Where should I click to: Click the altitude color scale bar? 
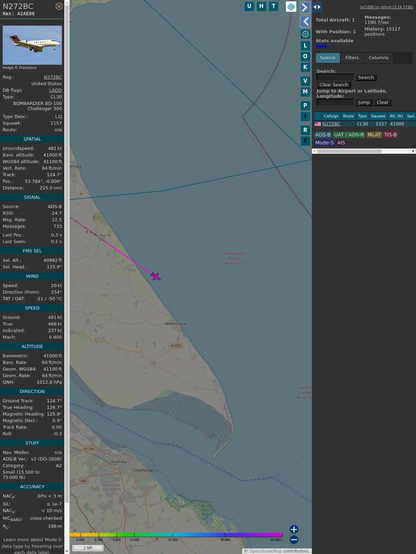(x=176, y=535)
